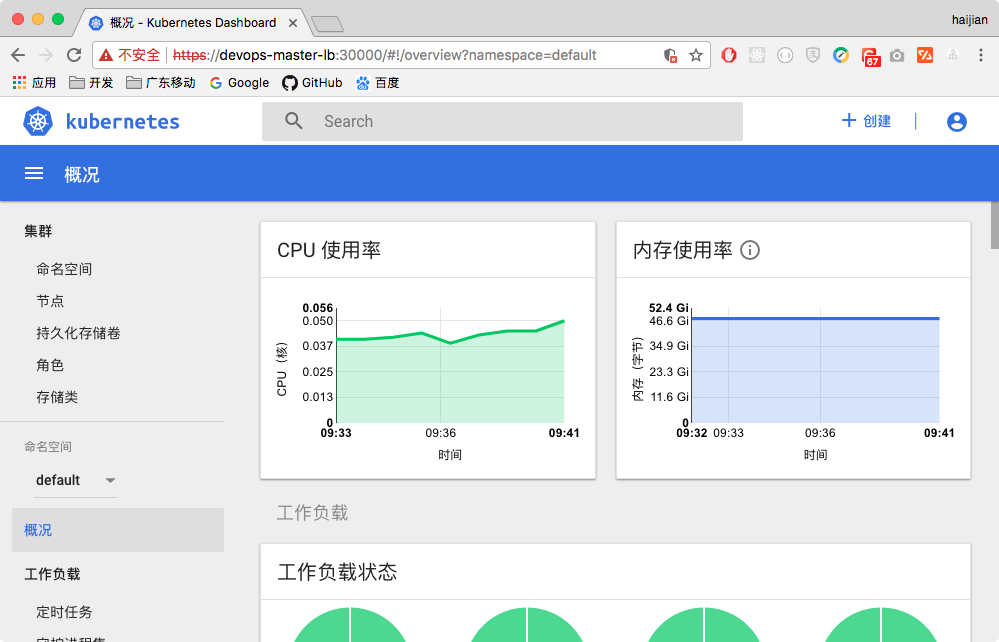Go back with the browser back arrow

[18, 55]
